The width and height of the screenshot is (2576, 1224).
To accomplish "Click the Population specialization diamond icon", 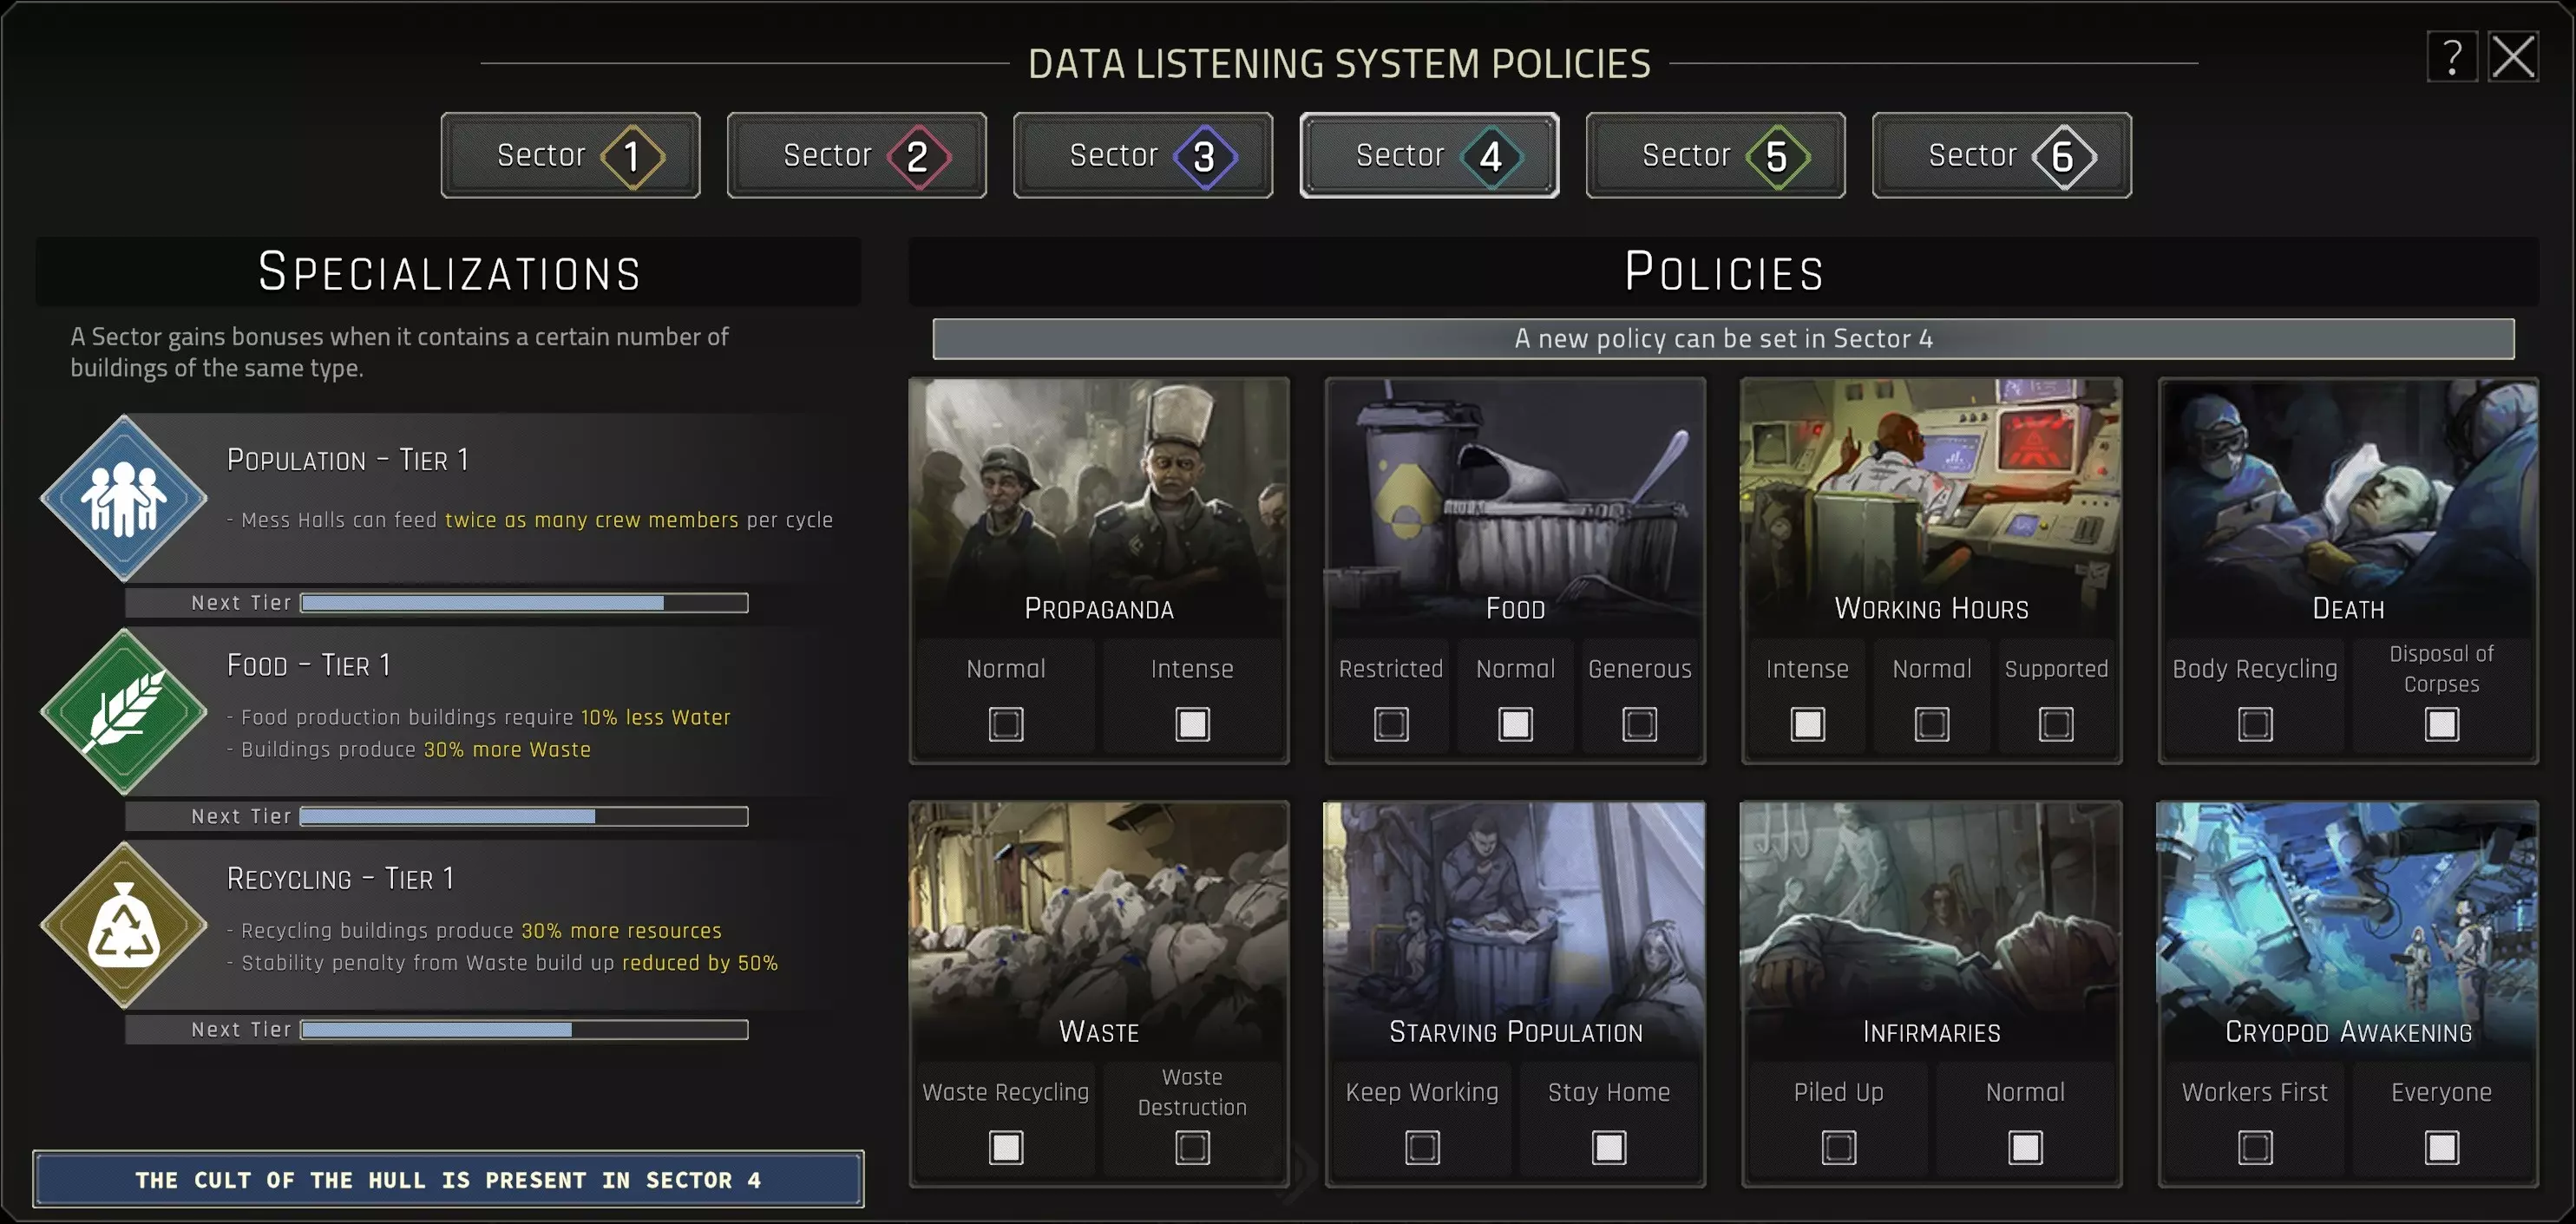I will pos(123,497).
